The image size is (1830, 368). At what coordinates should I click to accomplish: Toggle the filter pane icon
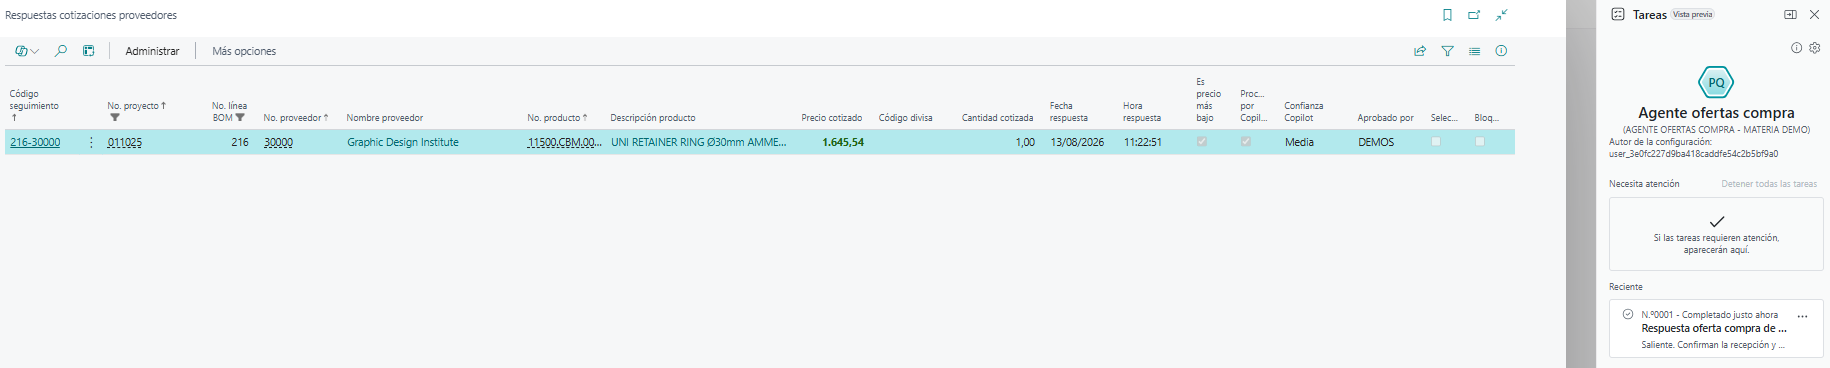(x=1447, y=51)
